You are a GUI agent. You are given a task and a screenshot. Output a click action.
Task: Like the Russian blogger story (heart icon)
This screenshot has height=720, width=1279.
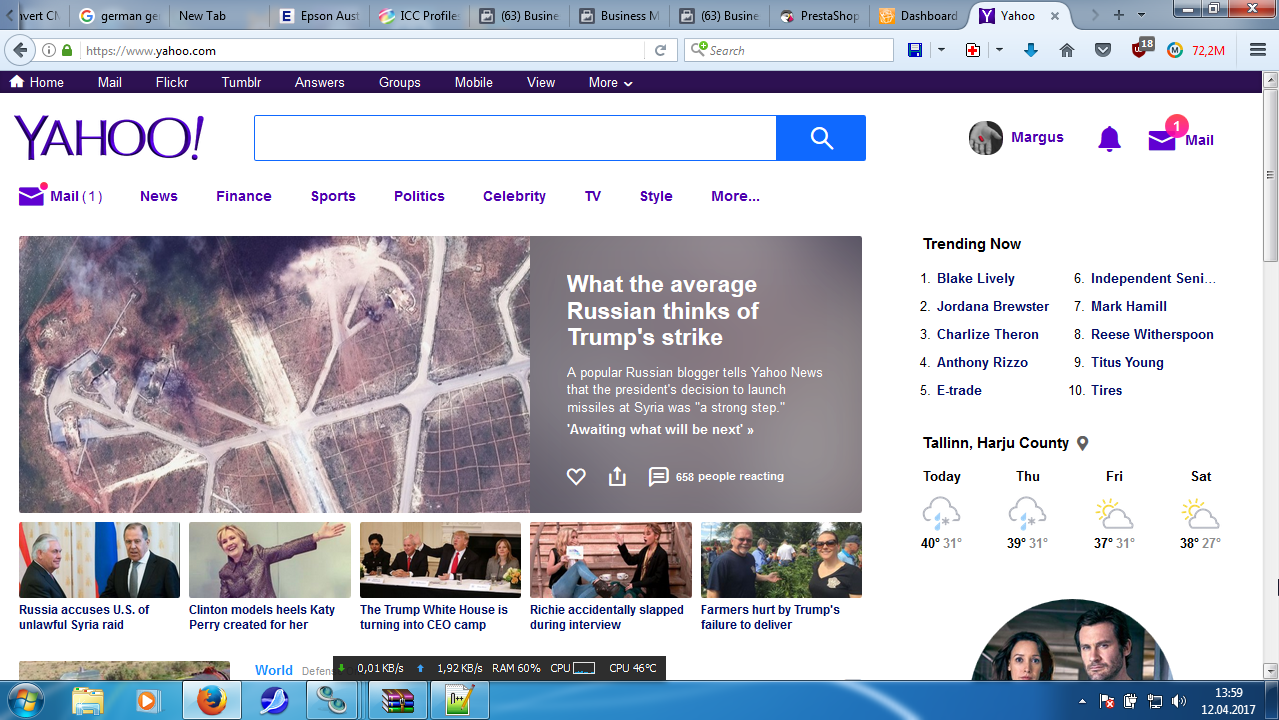point(576,477)
